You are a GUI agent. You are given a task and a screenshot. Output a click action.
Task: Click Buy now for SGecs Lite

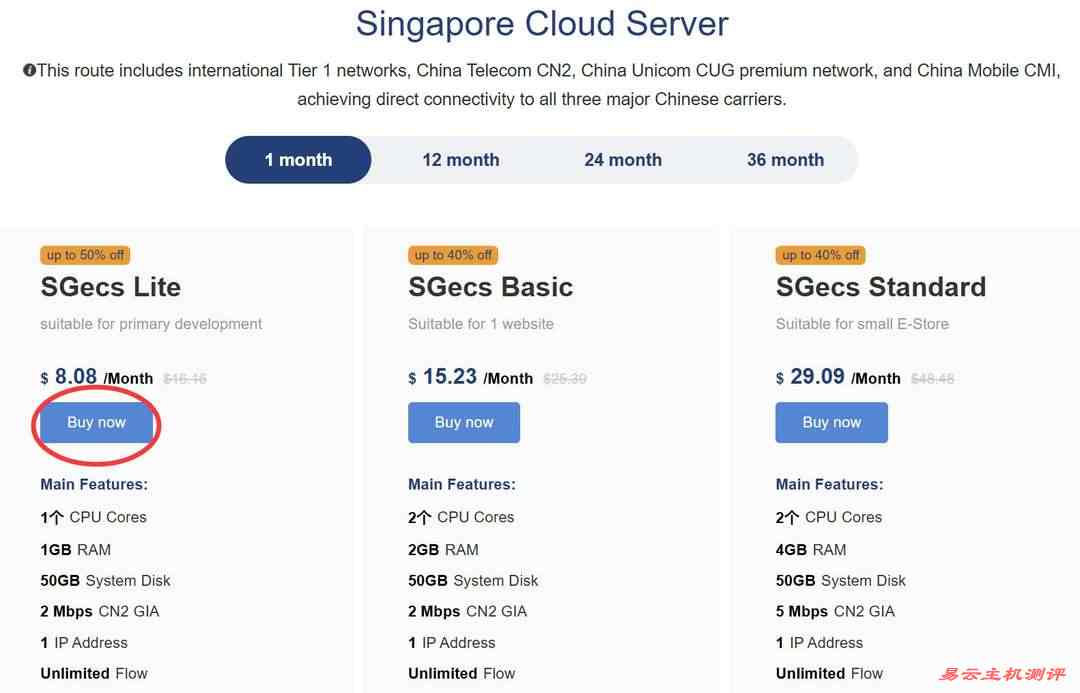click(96, 423)
